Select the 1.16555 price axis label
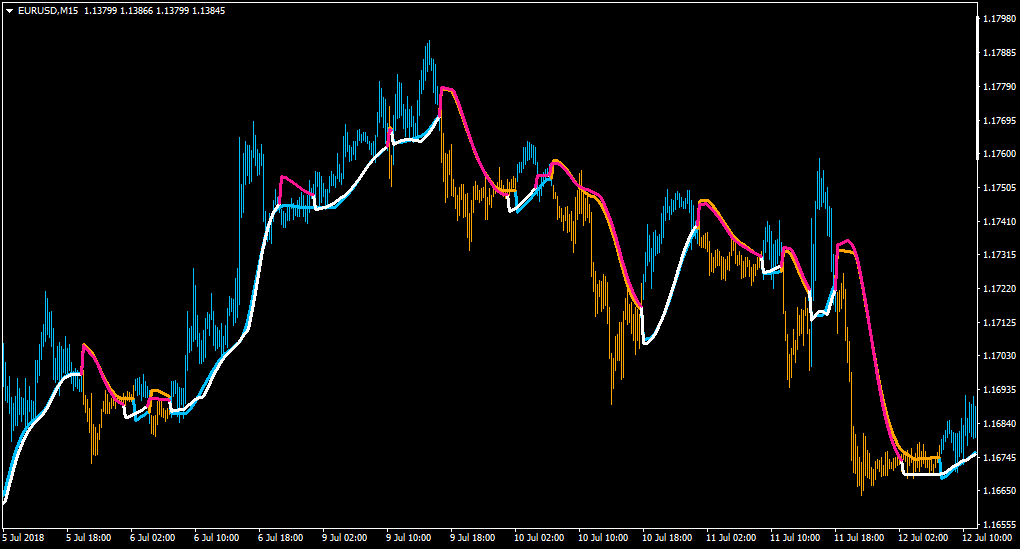The image size is (1020, 549). (x=1000, y=524)
